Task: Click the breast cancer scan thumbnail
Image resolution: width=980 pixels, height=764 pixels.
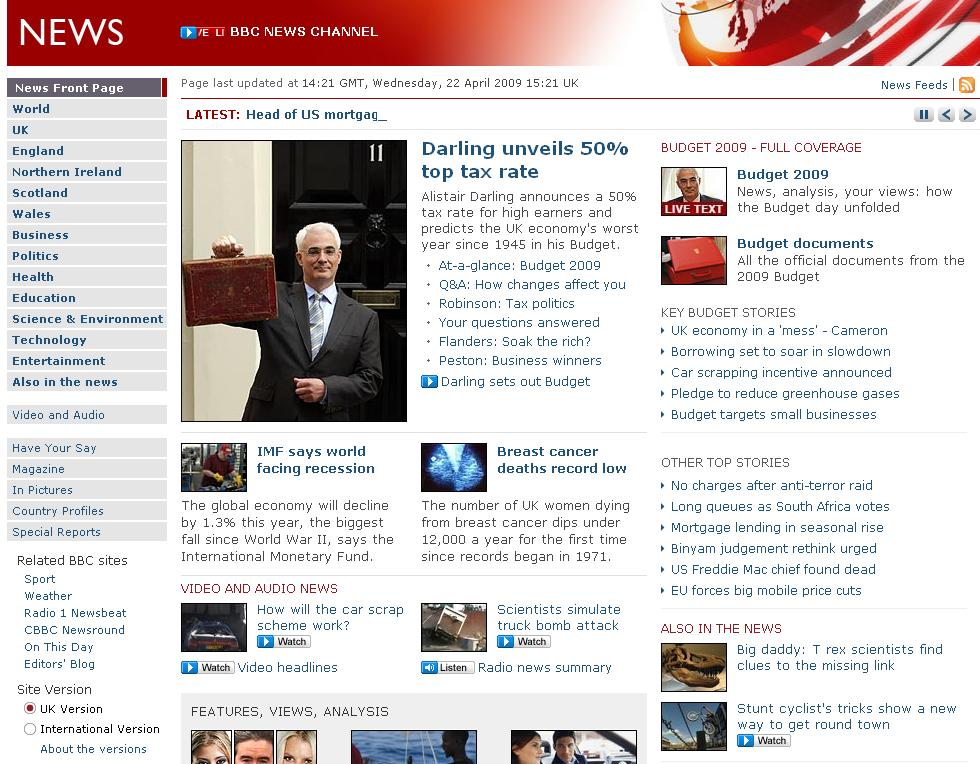Action: point(454,467)
